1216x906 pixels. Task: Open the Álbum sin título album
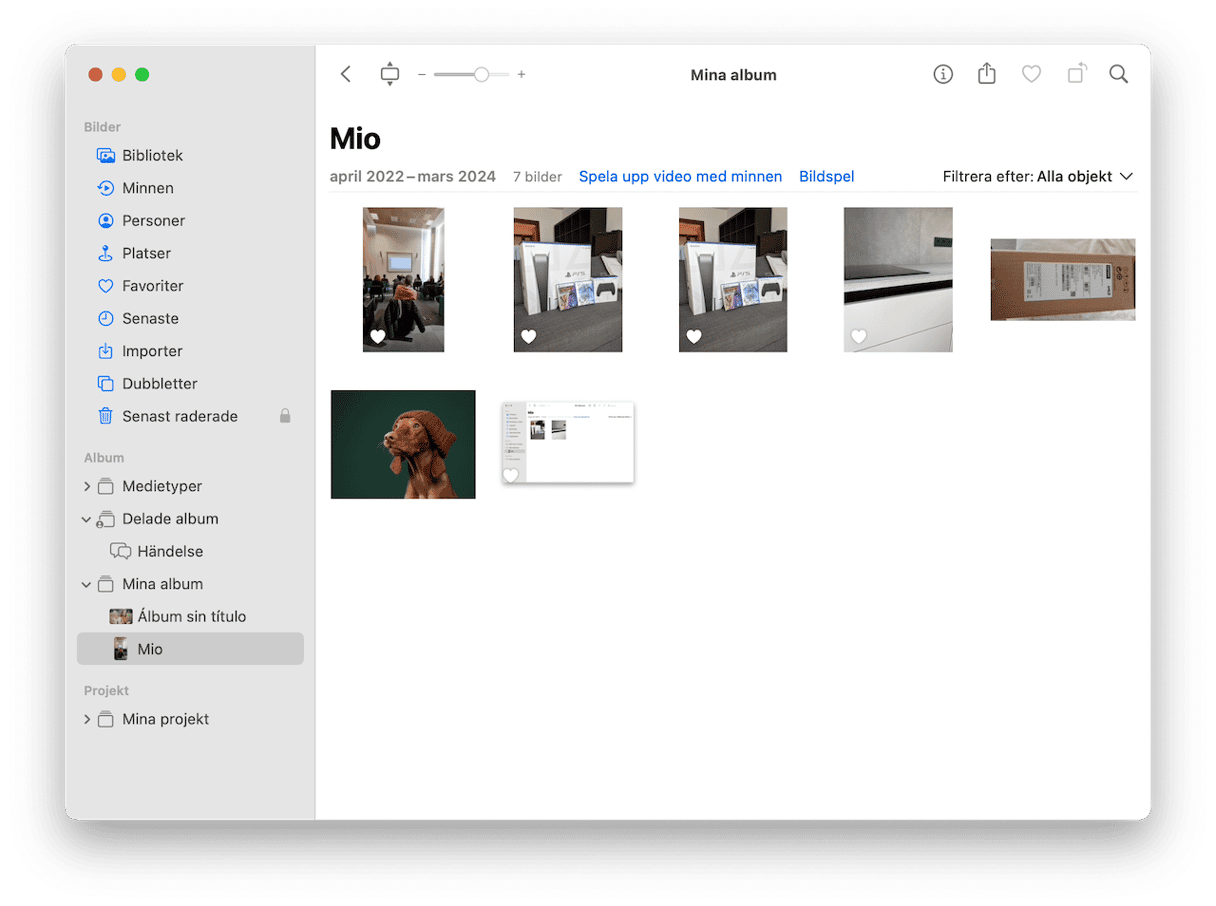[190, 616]
